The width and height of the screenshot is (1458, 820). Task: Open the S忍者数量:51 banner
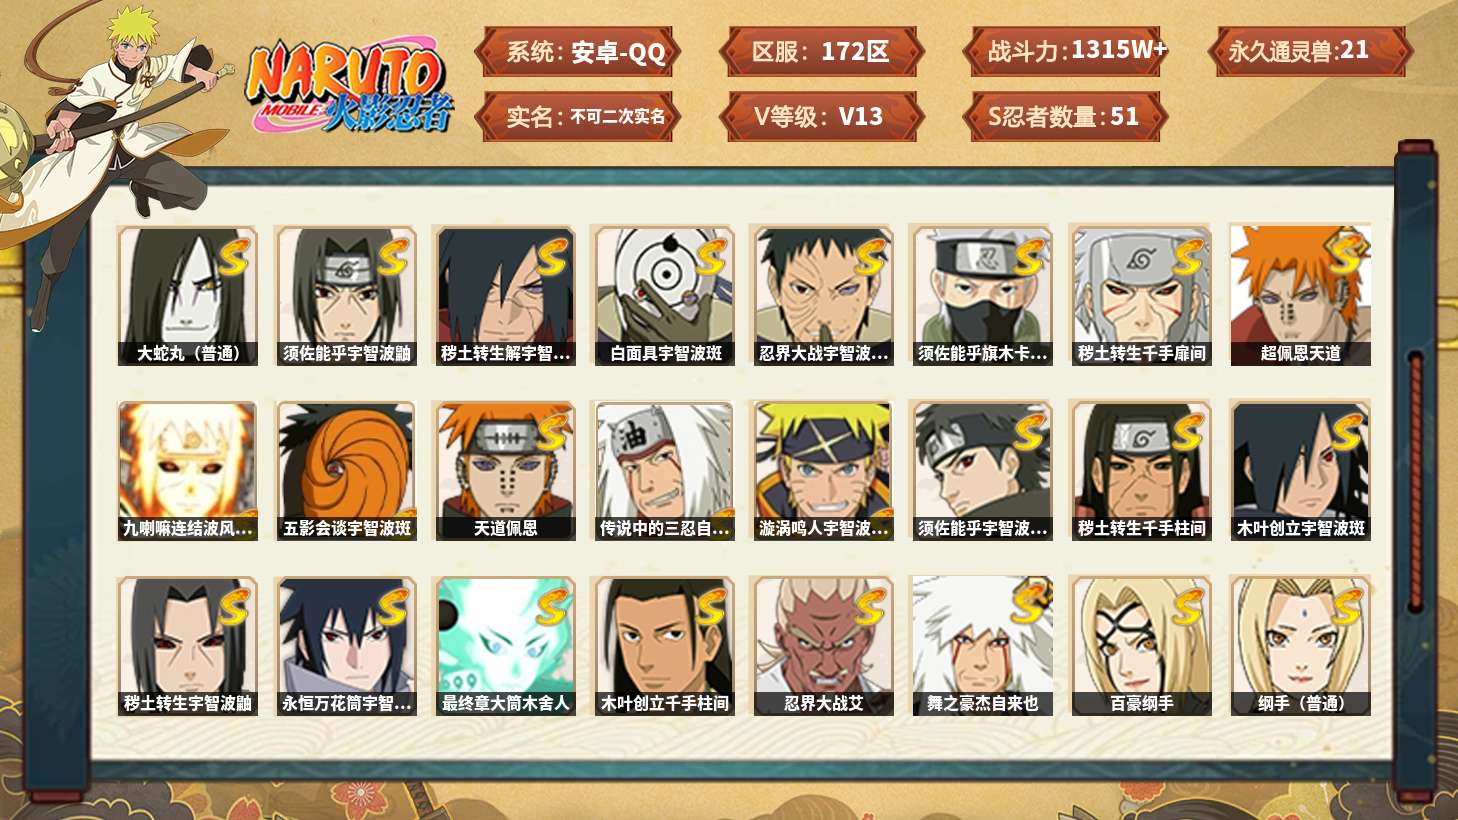[1066, 116]
